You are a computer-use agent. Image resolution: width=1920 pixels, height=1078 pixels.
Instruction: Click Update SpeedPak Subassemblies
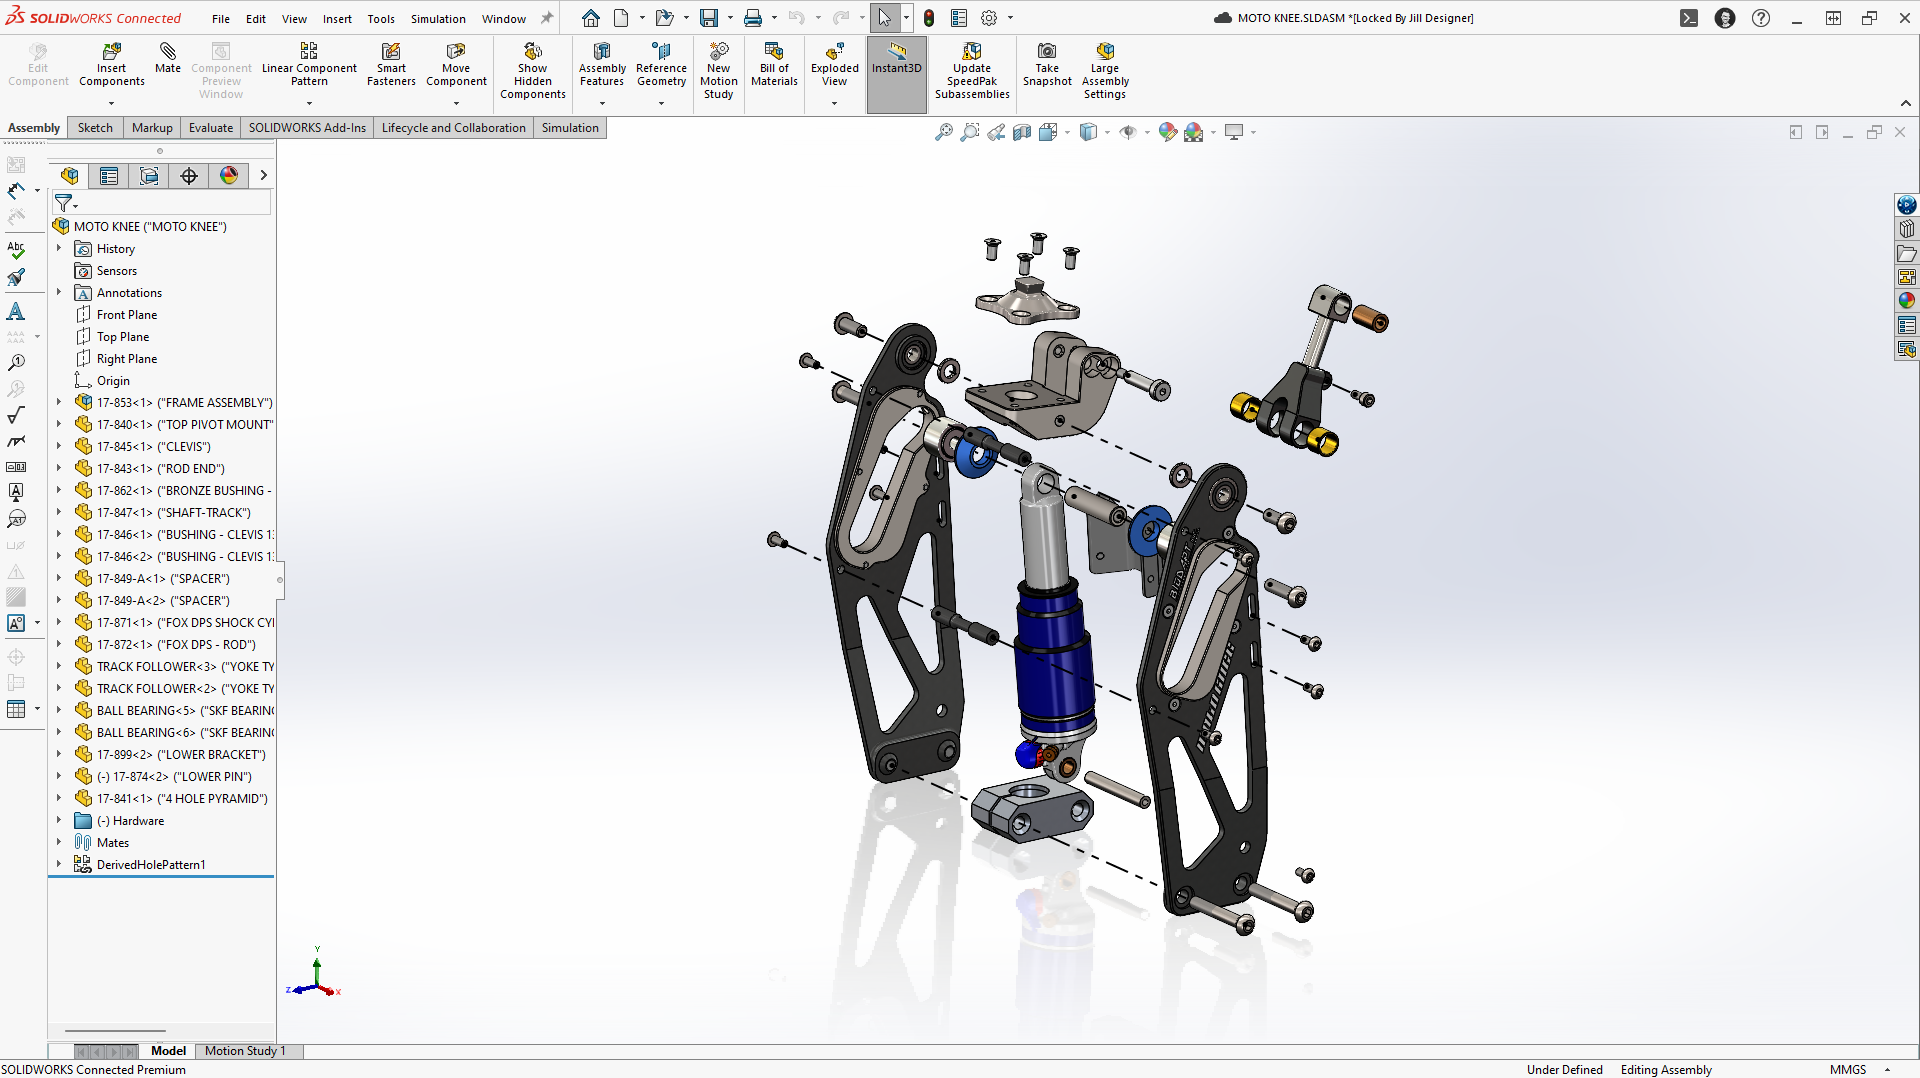[x=971, y=66]
